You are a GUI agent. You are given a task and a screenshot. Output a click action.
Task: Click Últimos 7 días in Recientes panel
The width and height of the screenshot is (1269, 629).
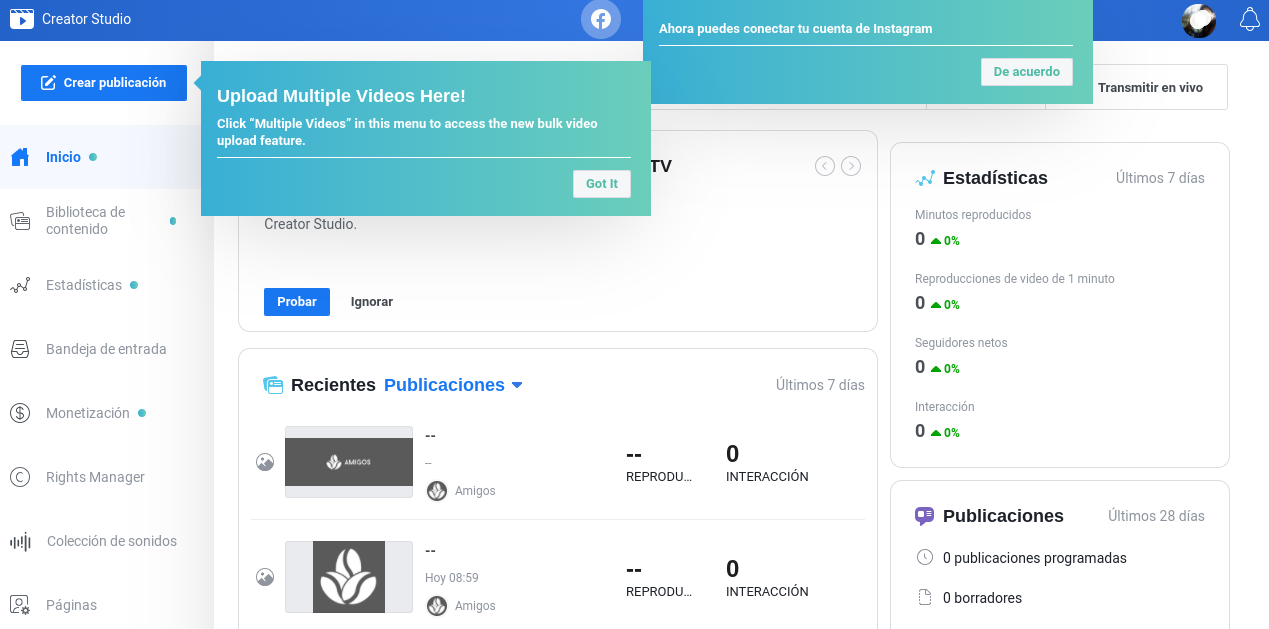point(820,385)
